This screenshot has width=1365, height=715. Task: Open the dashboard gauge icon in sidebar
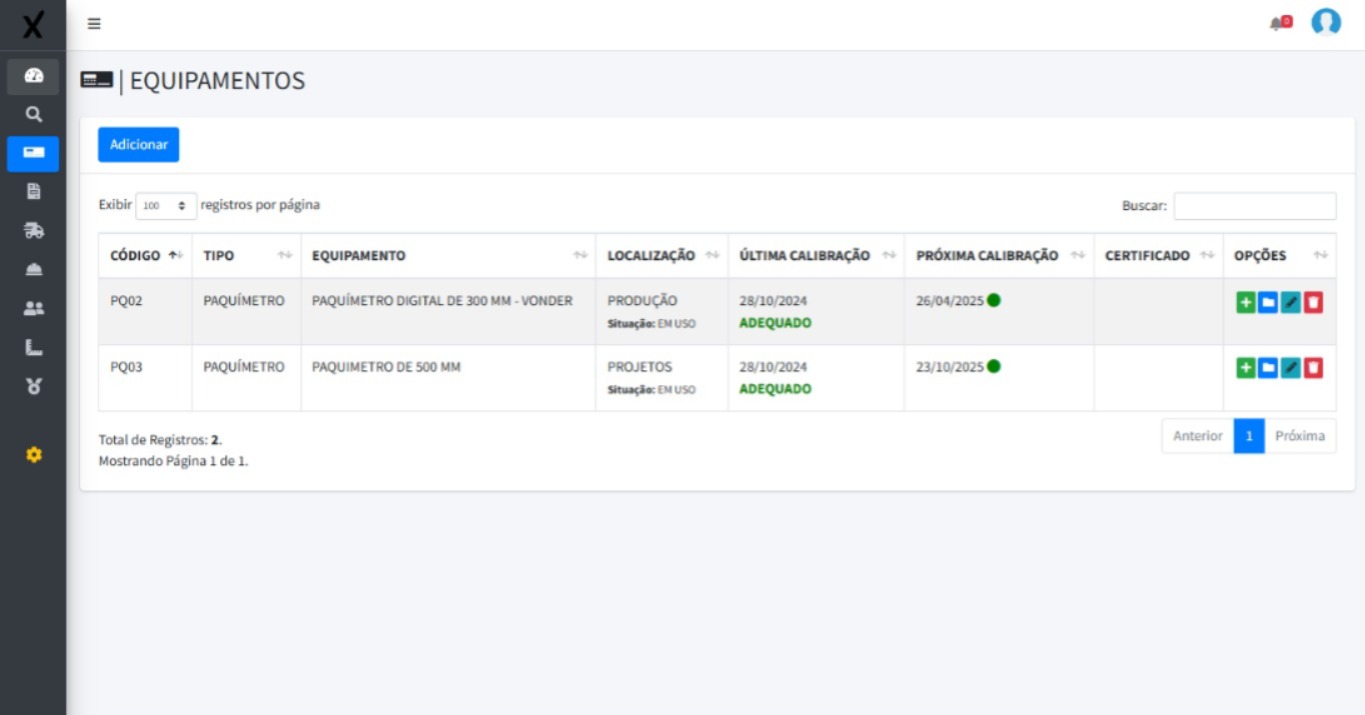[33, 76]
